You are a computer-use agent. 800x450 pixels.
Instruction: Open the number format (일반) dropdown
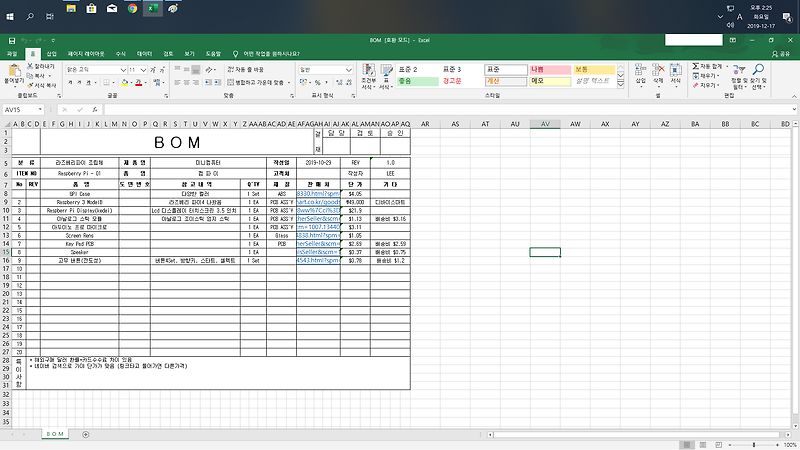click(349, 70)
